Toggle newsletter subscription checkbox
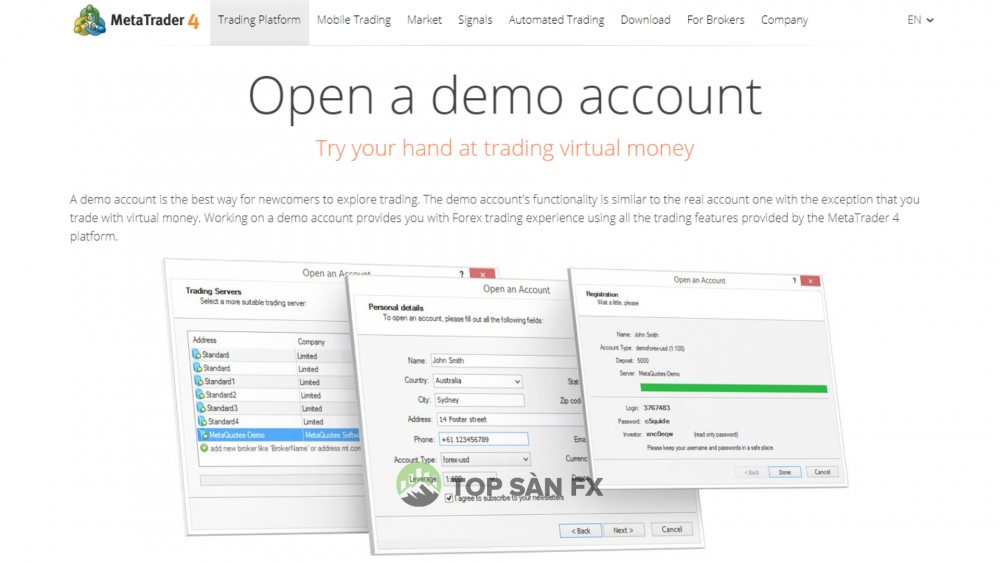1000x563 pixels. [449, 498]
